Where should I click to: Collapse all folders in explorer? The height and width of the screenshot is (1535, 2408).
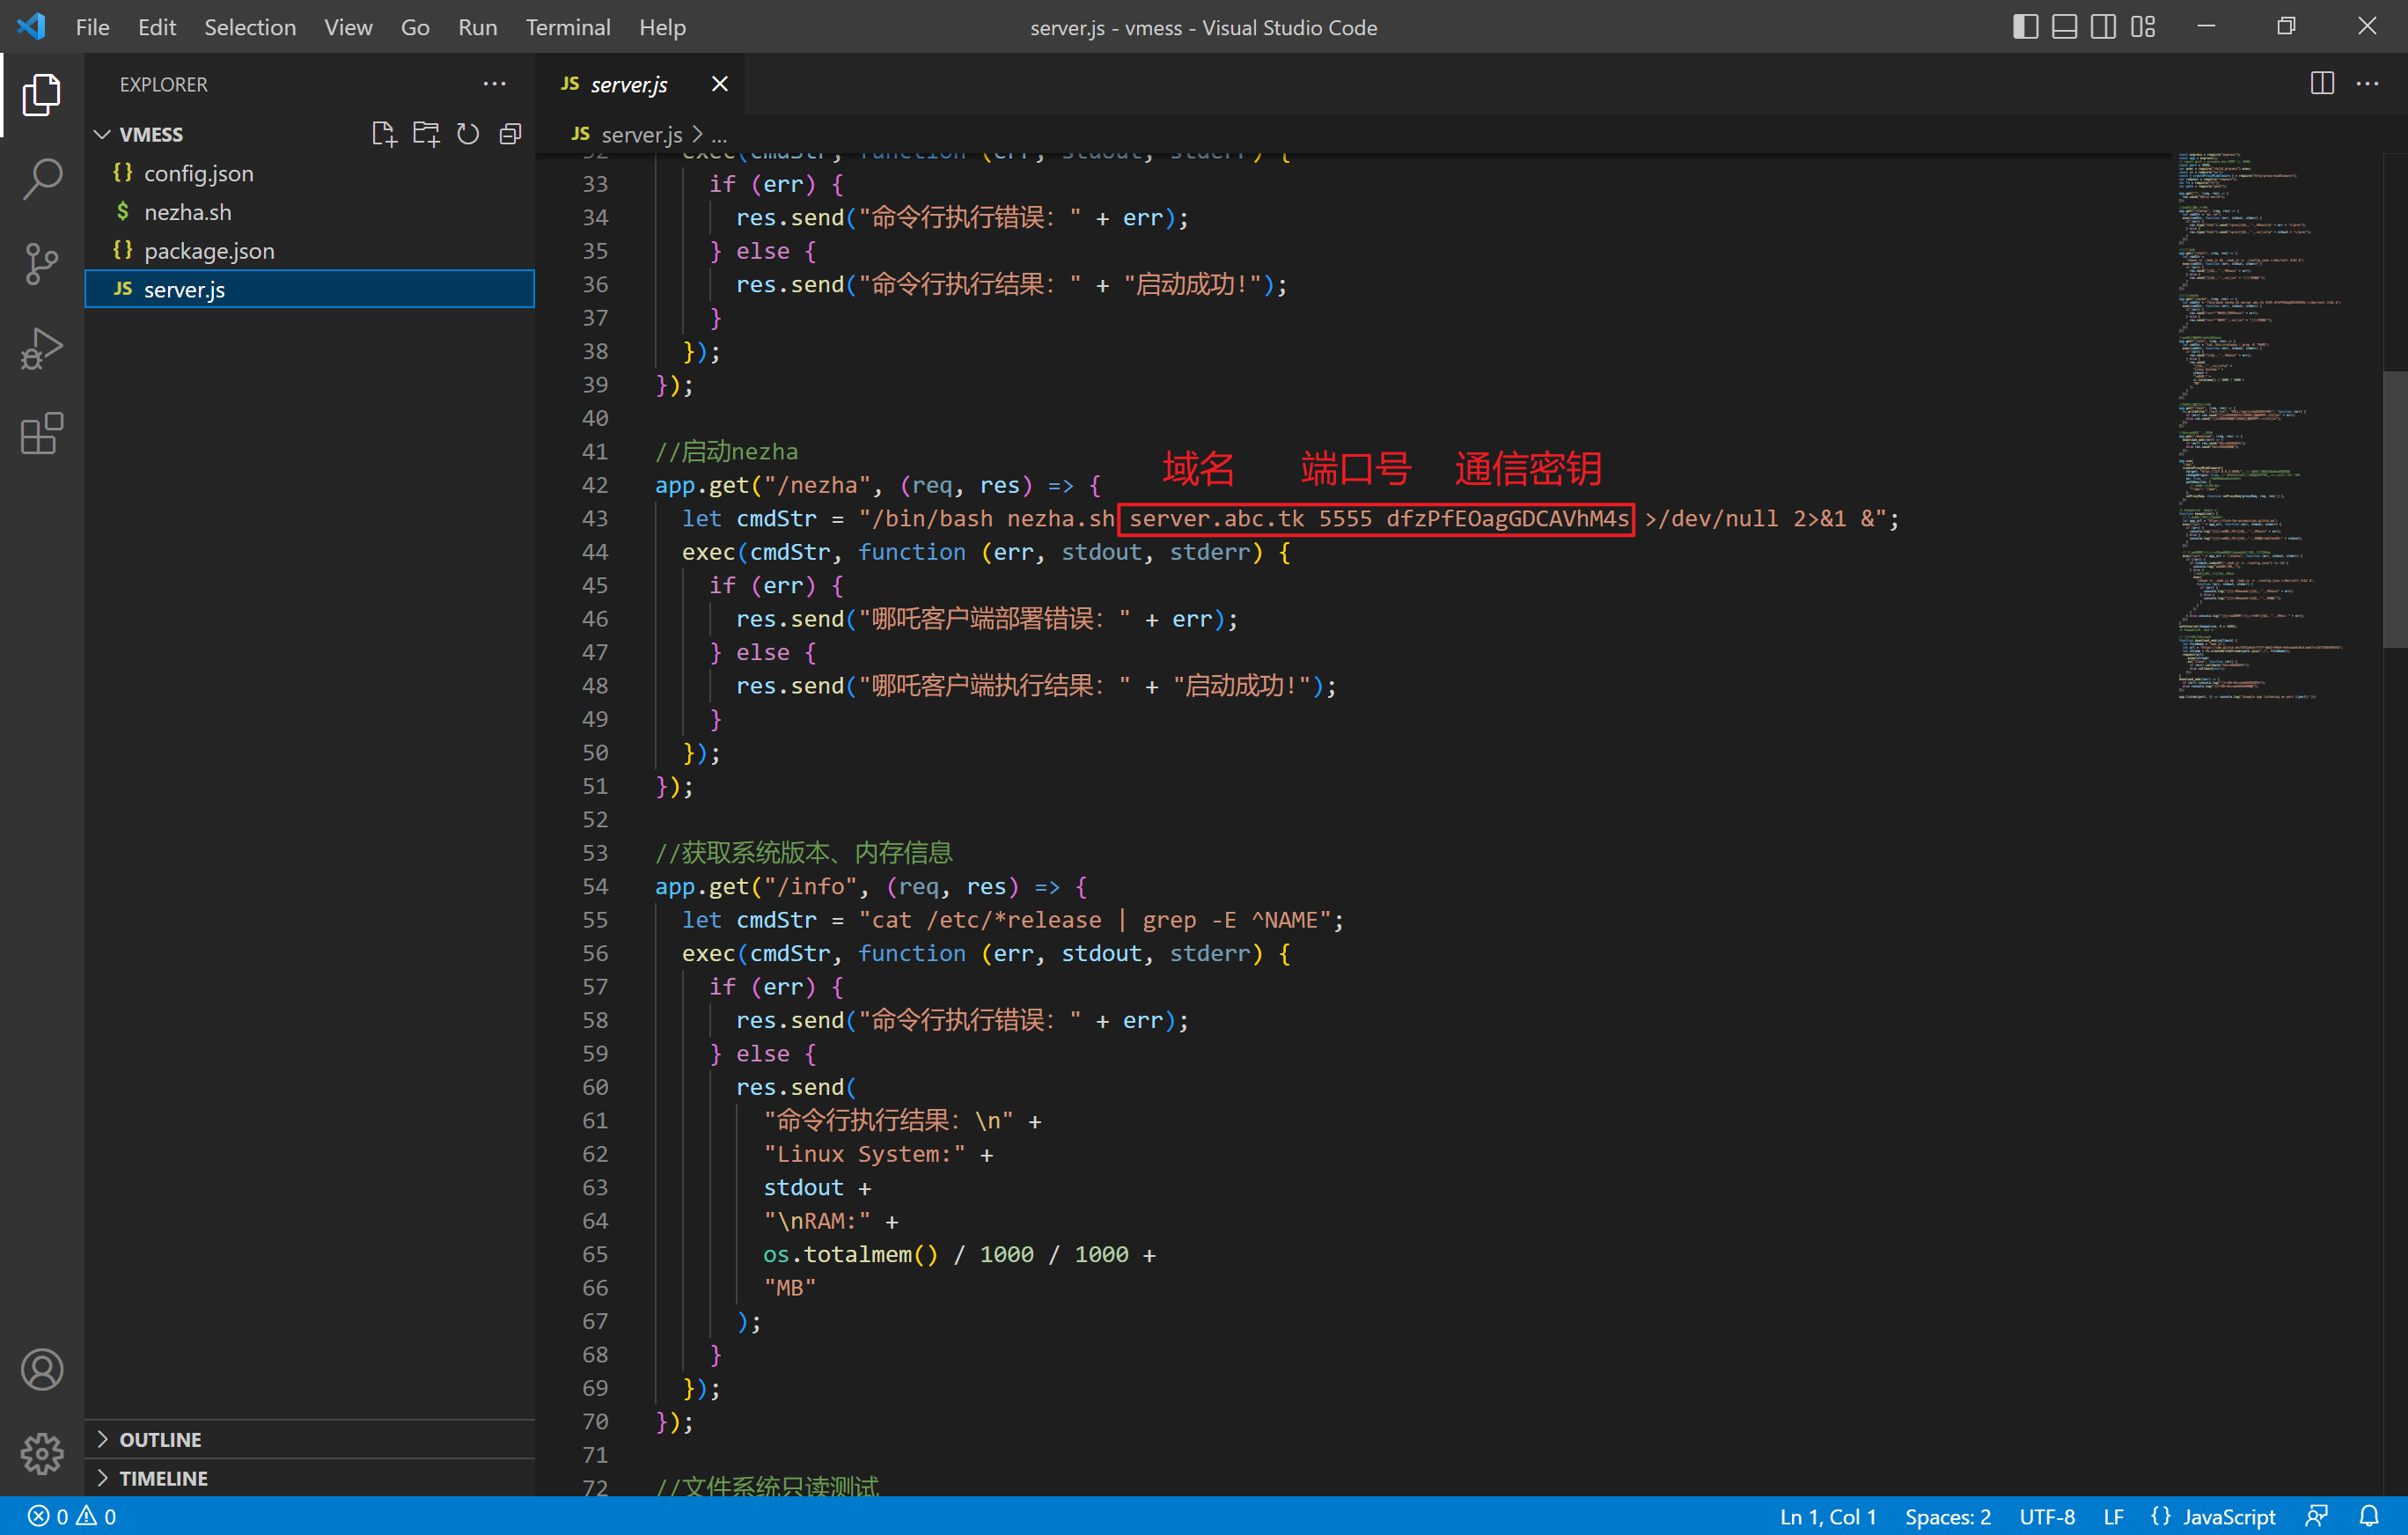coord(510,134)
